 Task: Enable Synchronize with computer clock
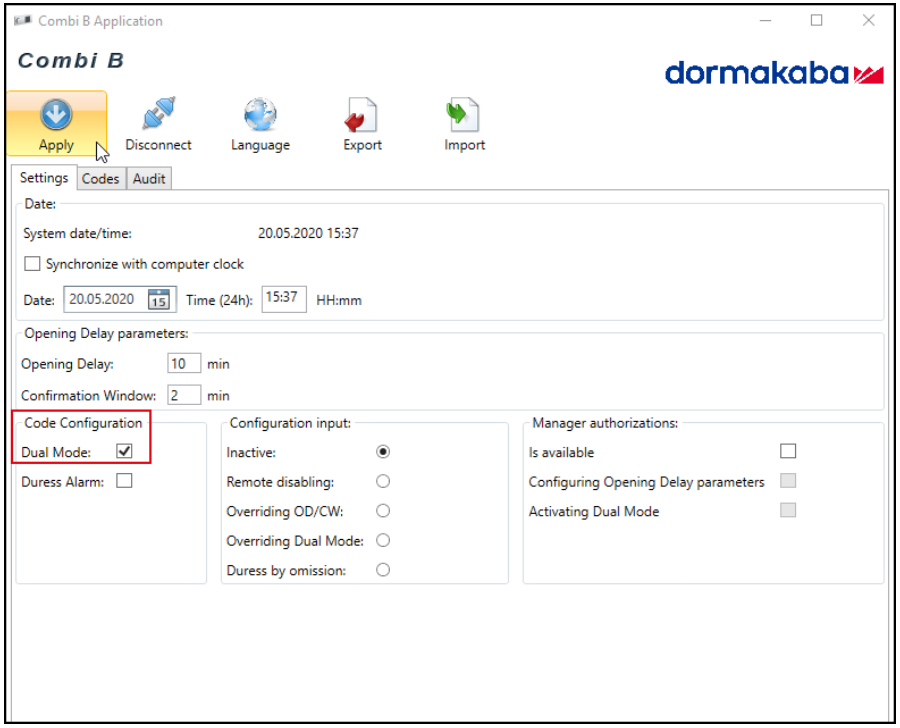point(32,264)
